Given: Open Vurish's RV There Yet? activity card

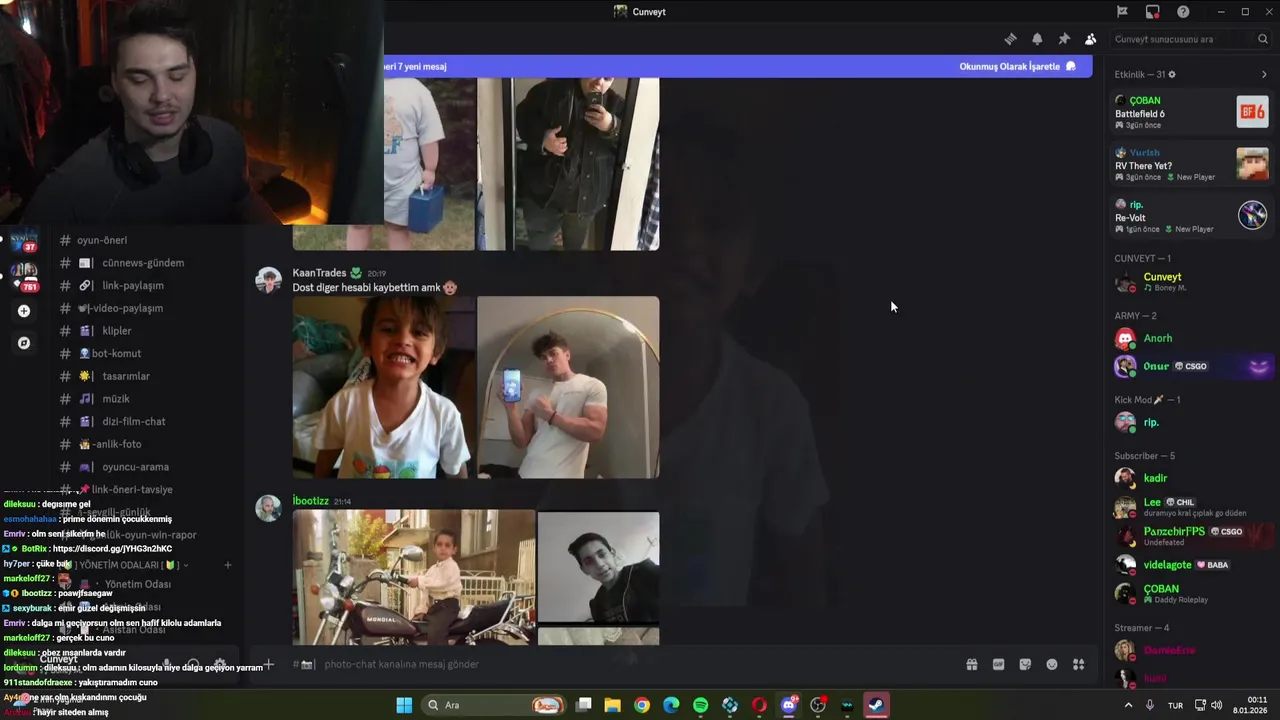Looking at the screenshot, I should click(x=1191, y=165).
